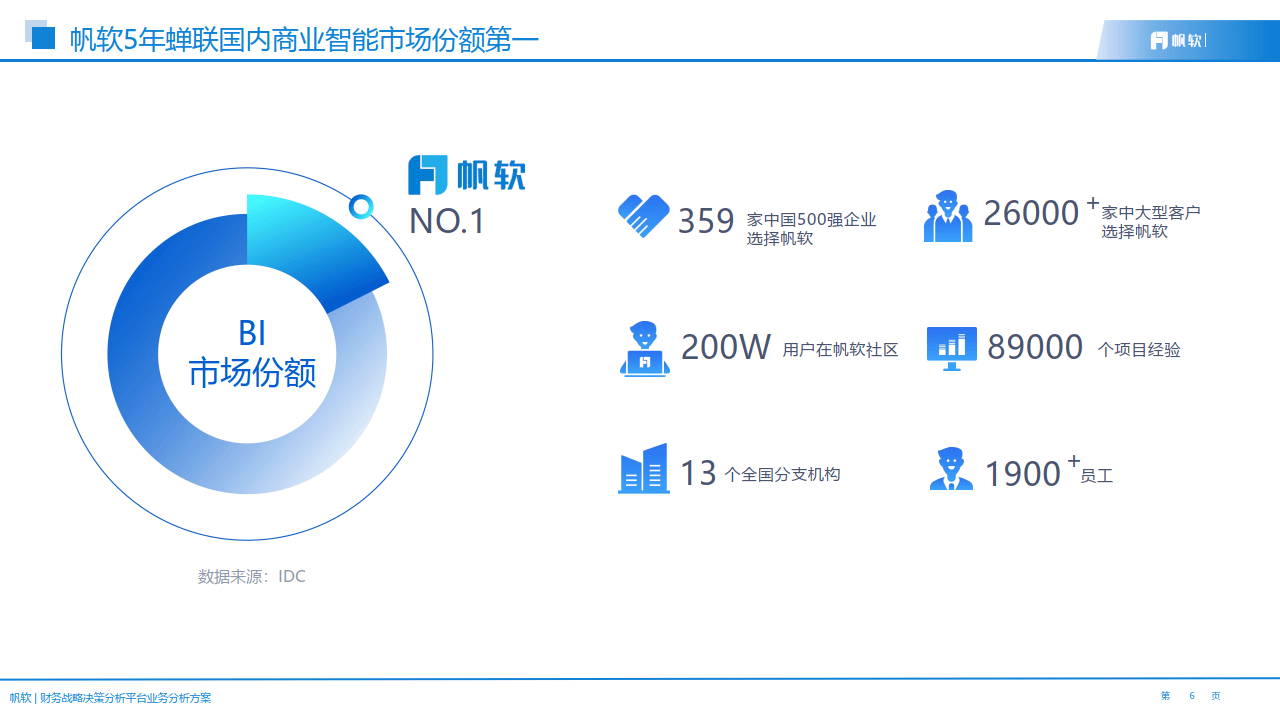Click the group of people icon beside 26000
Image resolution: width=1280 pixels, height=720 pixels.
pyautogui.click(x=948, y=216)
